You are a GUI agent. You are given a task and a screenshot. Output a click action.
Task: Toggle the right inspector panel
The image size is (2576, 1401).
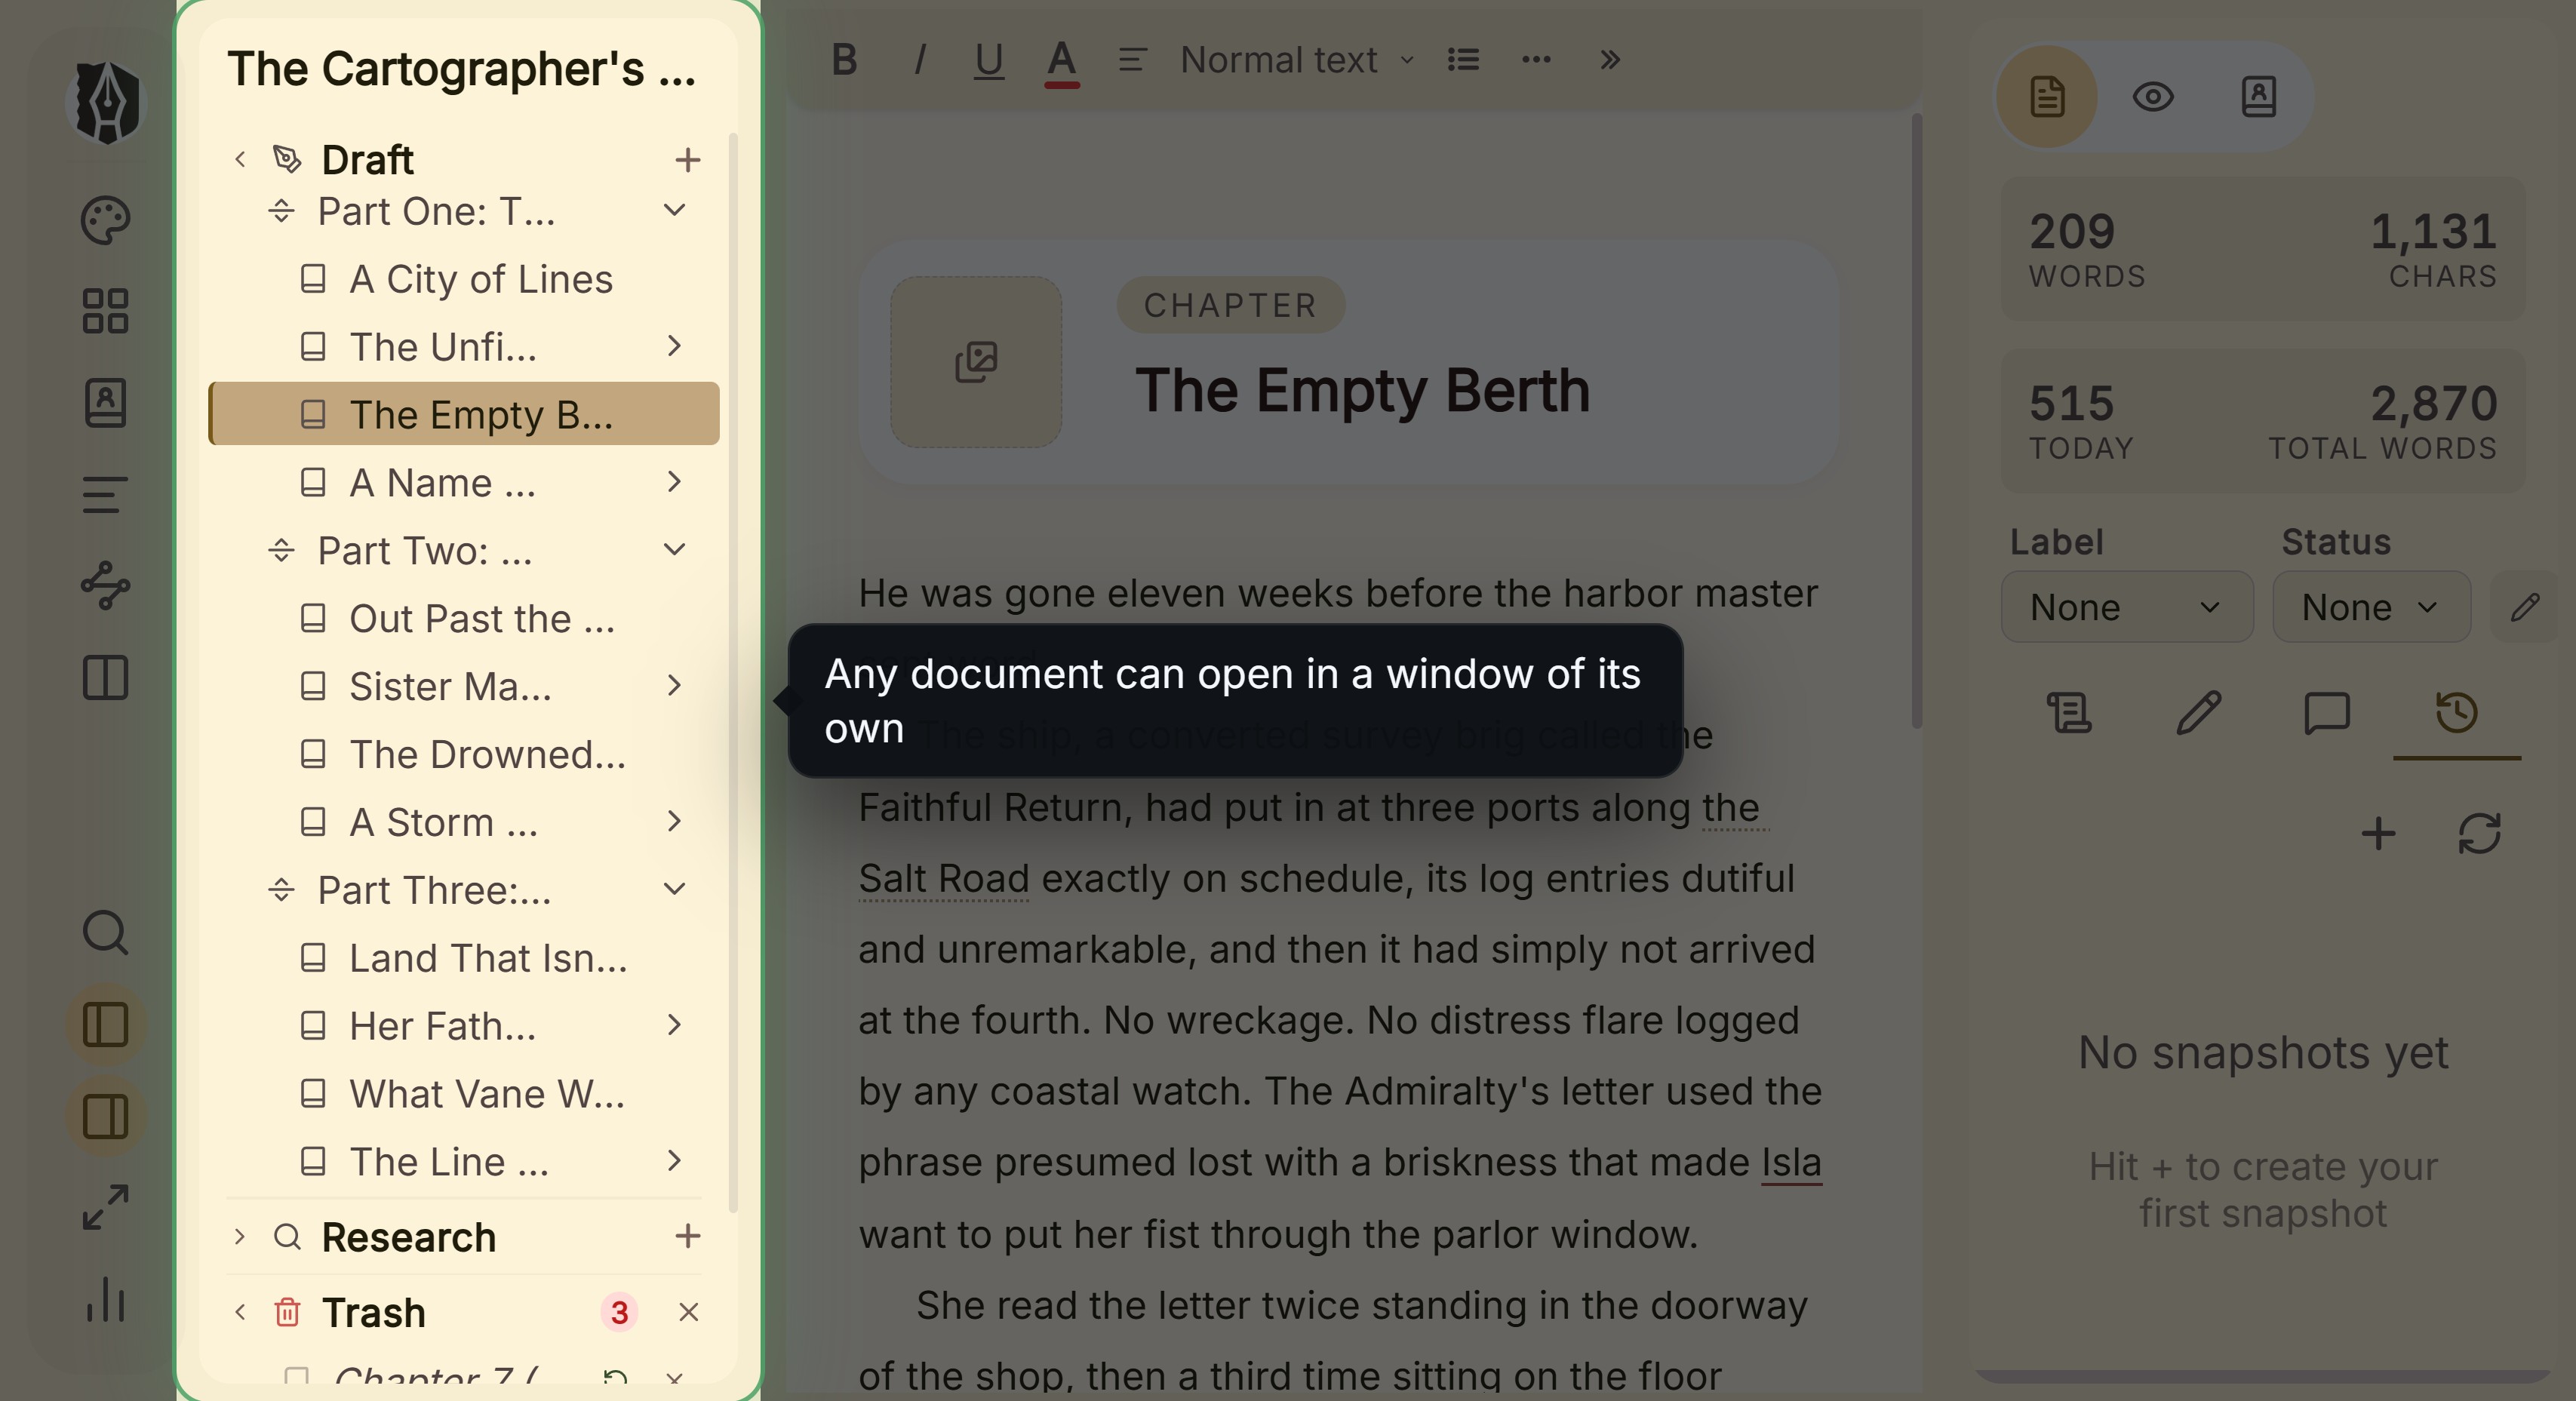[x=105, y=1117]
